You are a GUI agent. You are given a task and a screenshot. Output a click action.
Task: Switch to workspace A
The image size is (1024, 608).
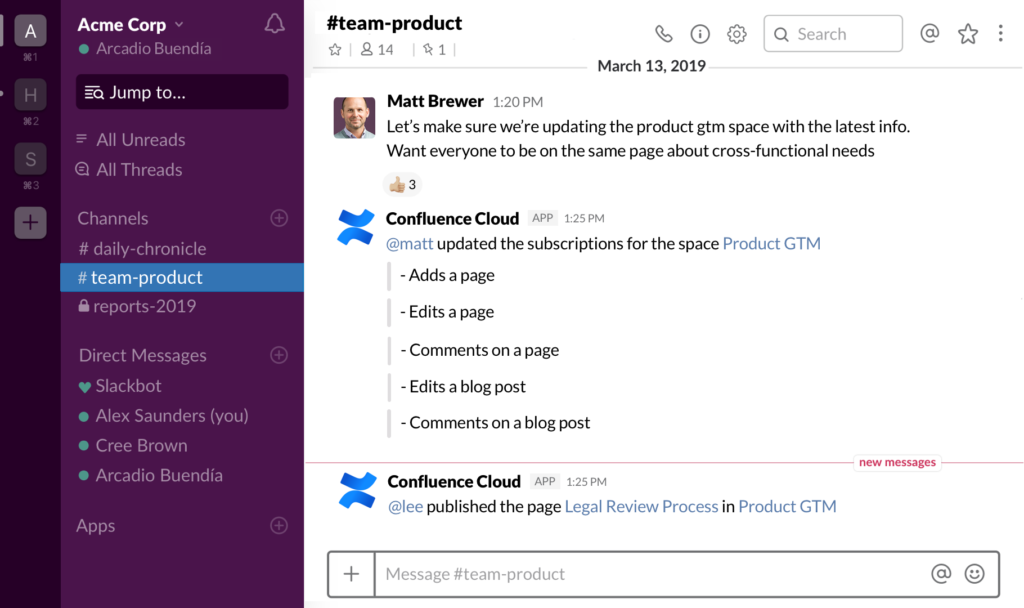pos(30,31)
